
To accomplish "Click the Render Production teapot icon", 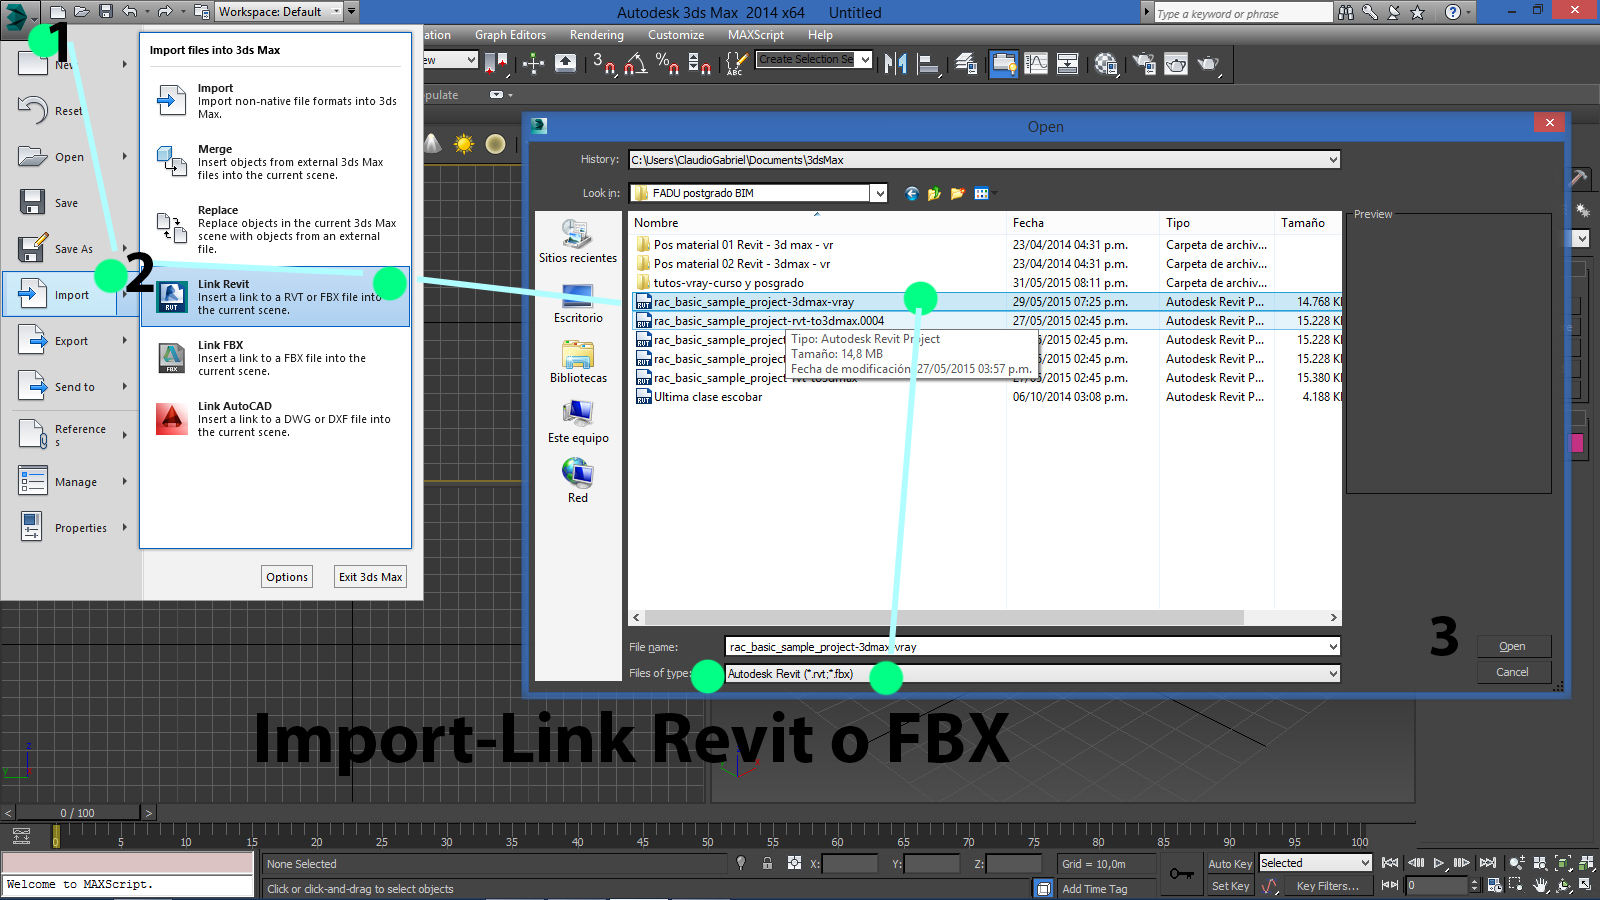I will pyautogui.click(x=1209, y=64).
